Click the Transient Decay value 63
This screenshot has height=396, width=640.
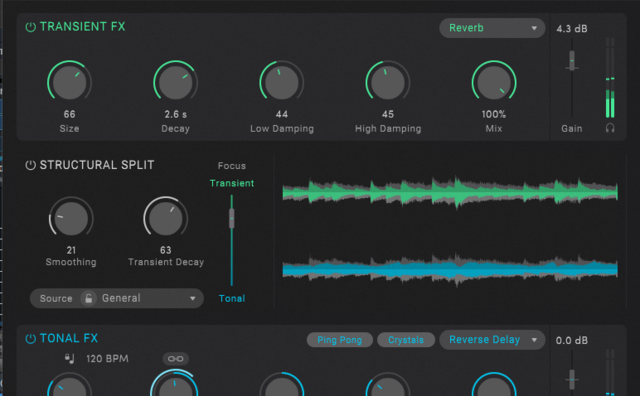pyautogui.click(x=165, y=250)
